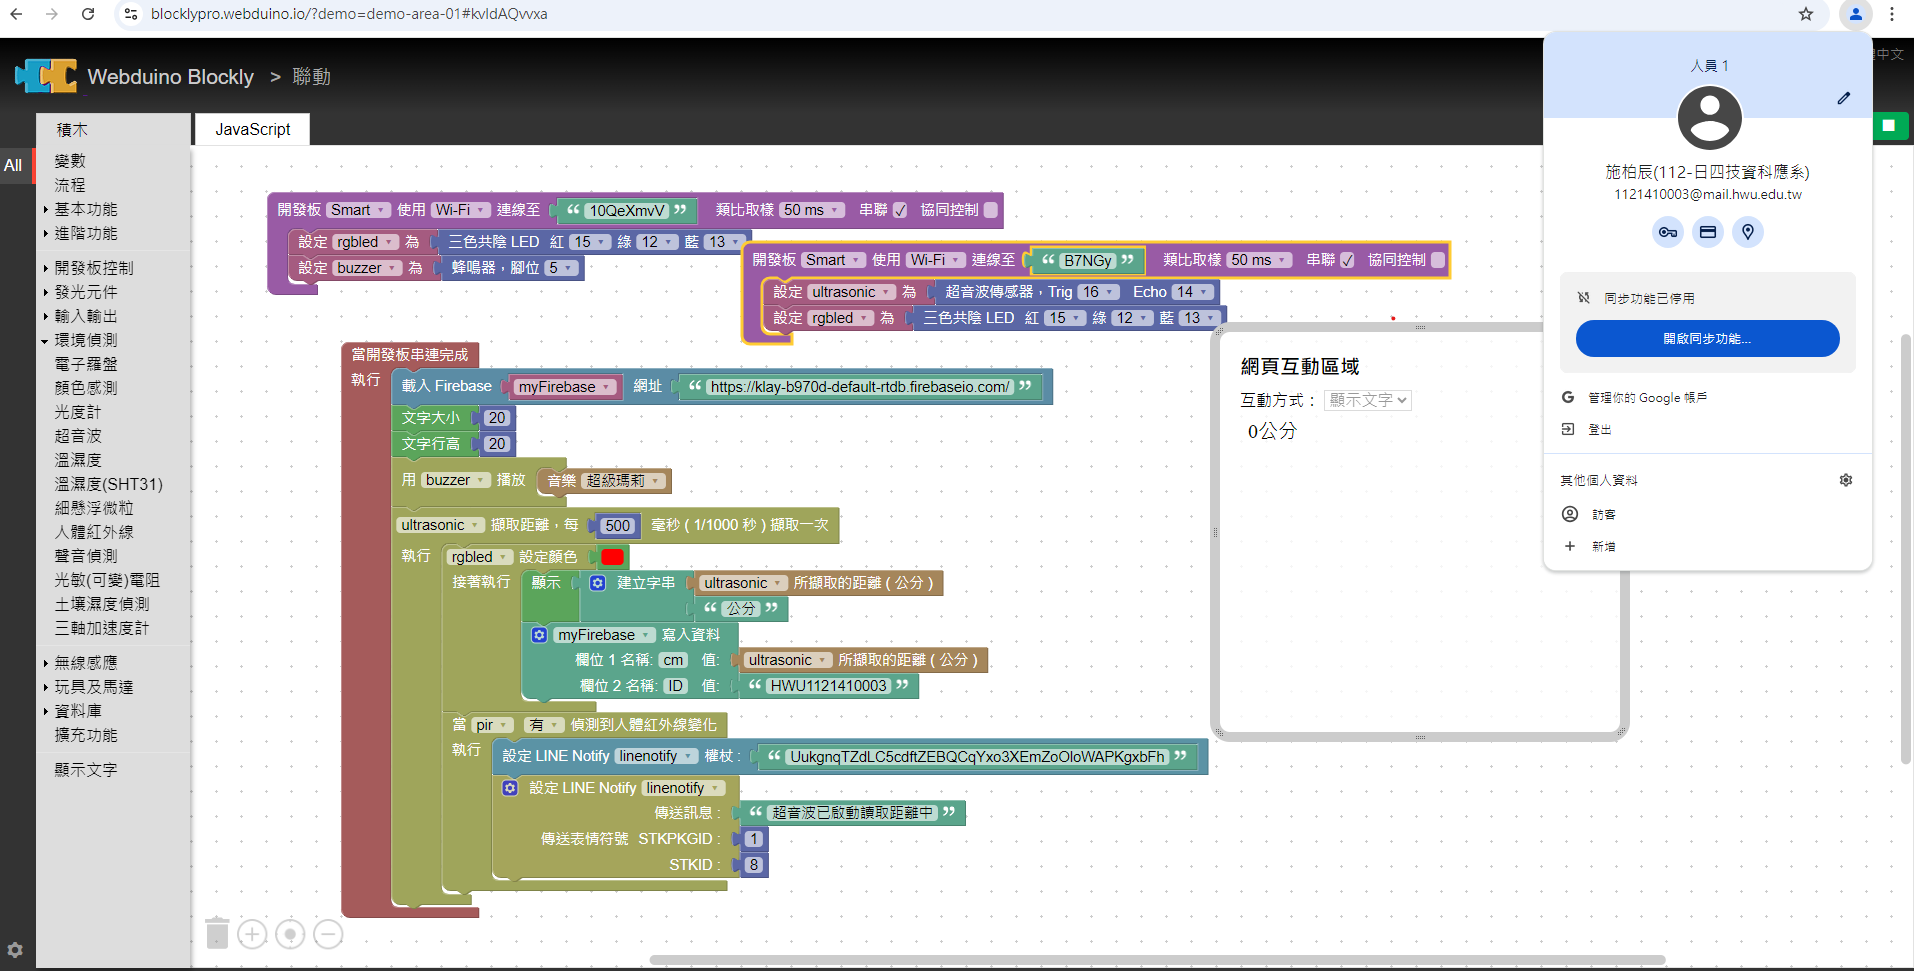This screenshot has height=971, width=1914.
Task: Switch to the JavaScript tab
Action: coord(252,129)
